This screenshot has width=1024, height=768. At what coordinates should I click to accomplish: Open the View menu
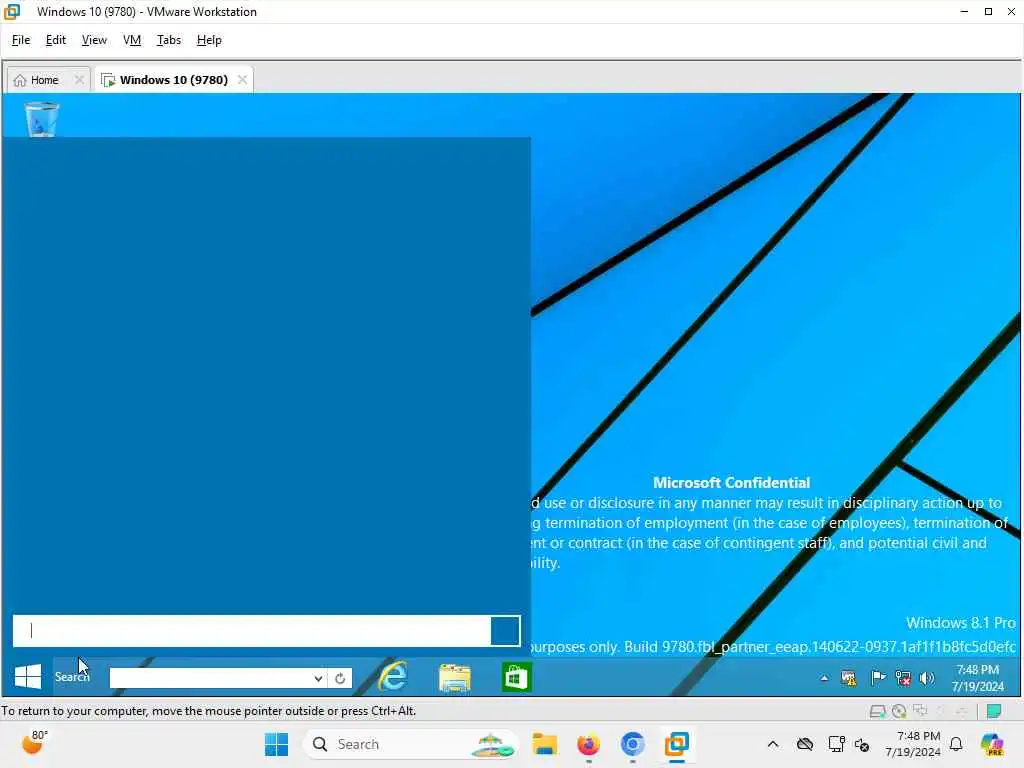tap(94, 40)
